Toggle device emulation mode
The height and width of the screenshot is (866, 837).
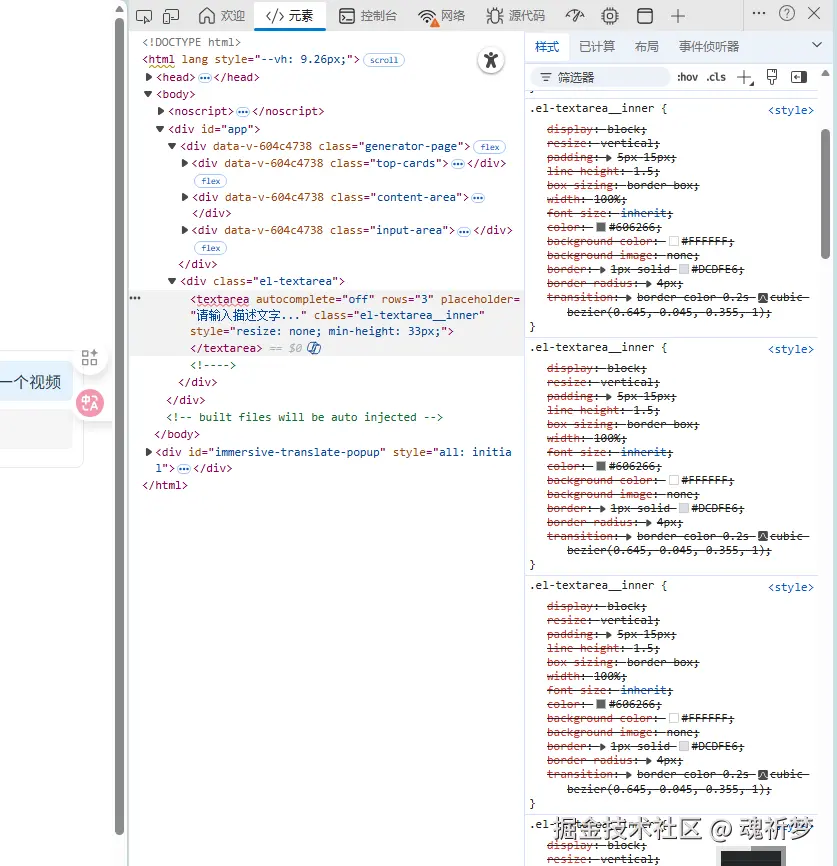click(x=171, y=16)
